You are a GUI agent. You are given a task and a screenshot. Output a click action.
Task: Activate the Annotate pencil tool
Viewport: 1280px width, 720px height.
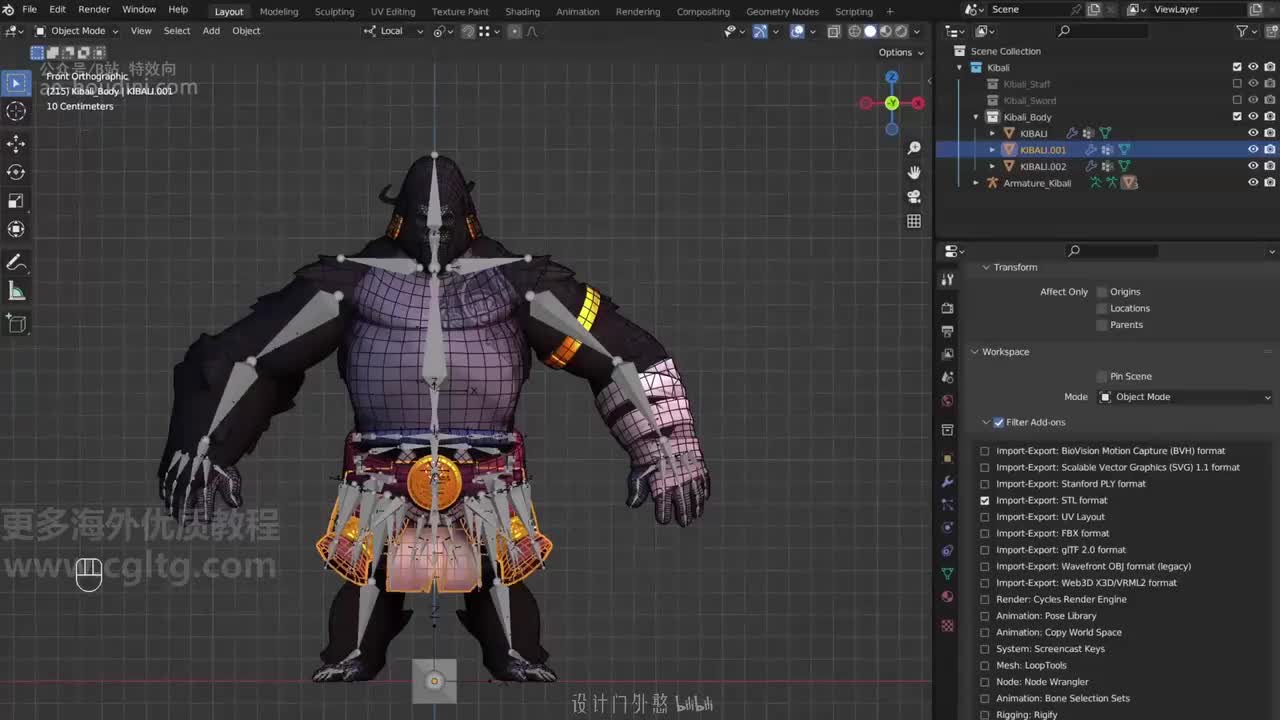16,263
